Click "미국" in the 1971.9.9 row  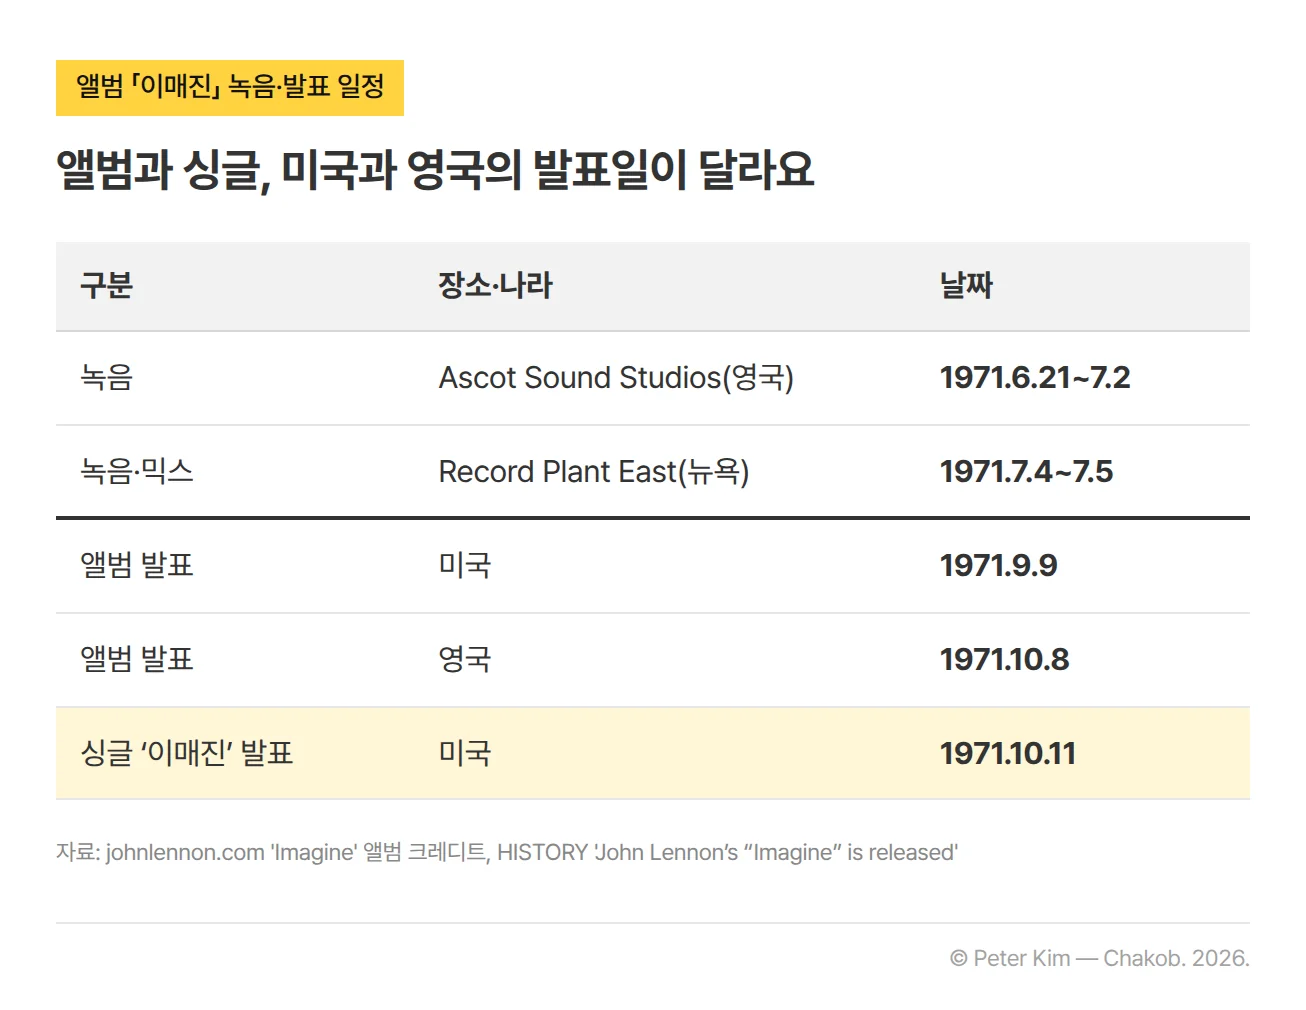465,566
